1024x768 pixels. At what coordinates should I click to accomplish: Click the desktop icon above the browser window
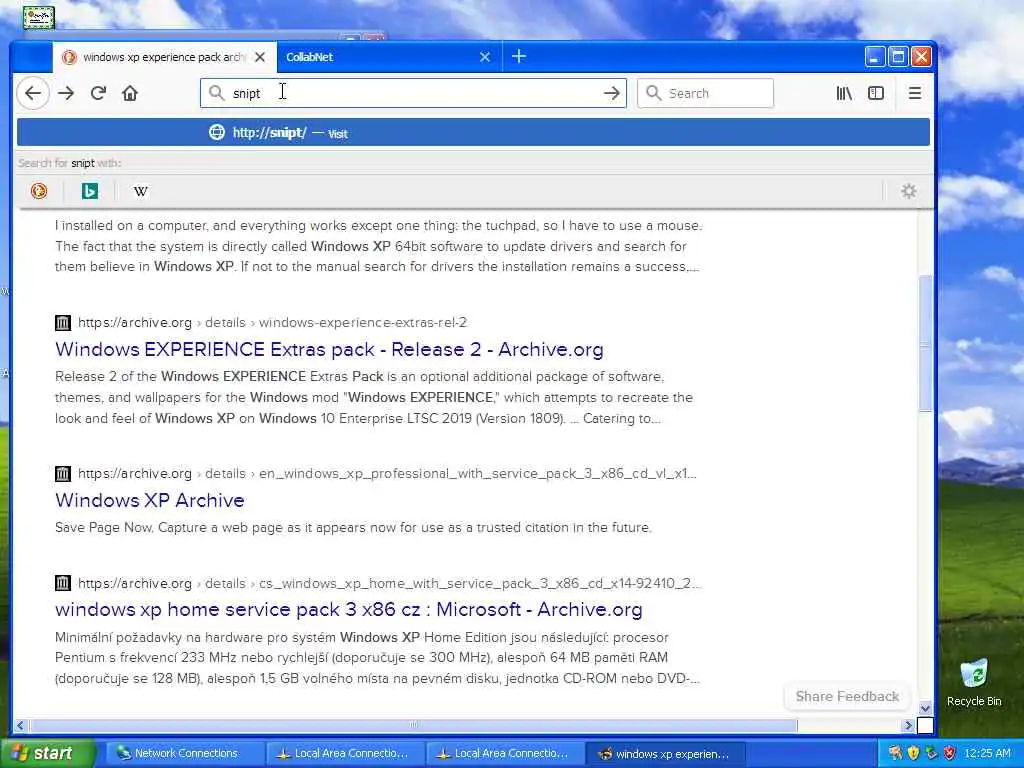(39, 17)
